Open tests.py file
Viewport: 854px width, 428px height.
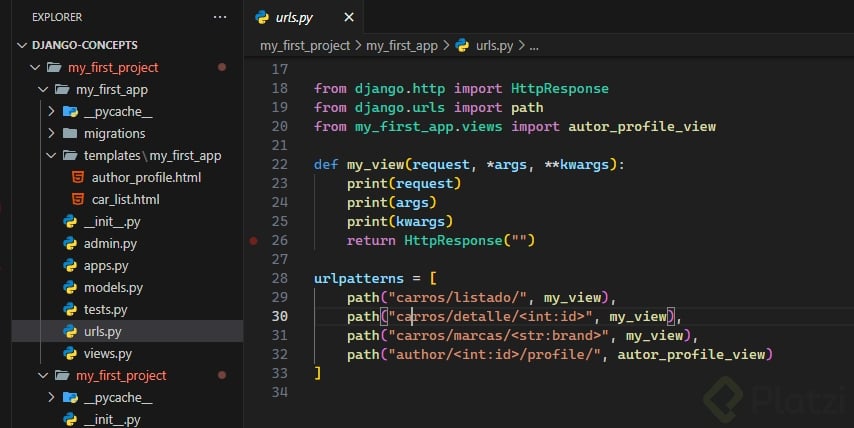[x=105, y=310]
